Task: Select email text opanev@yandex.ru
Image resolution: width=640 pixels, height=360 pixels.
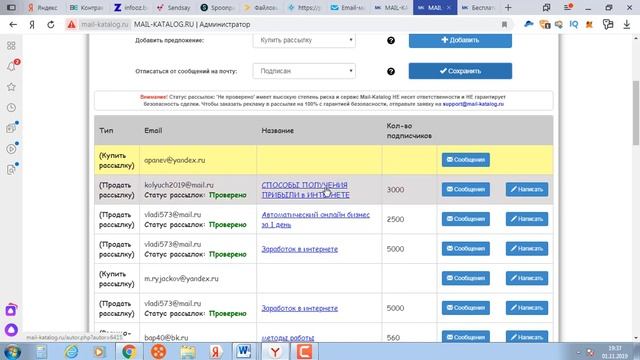Action: coord(175,160)
